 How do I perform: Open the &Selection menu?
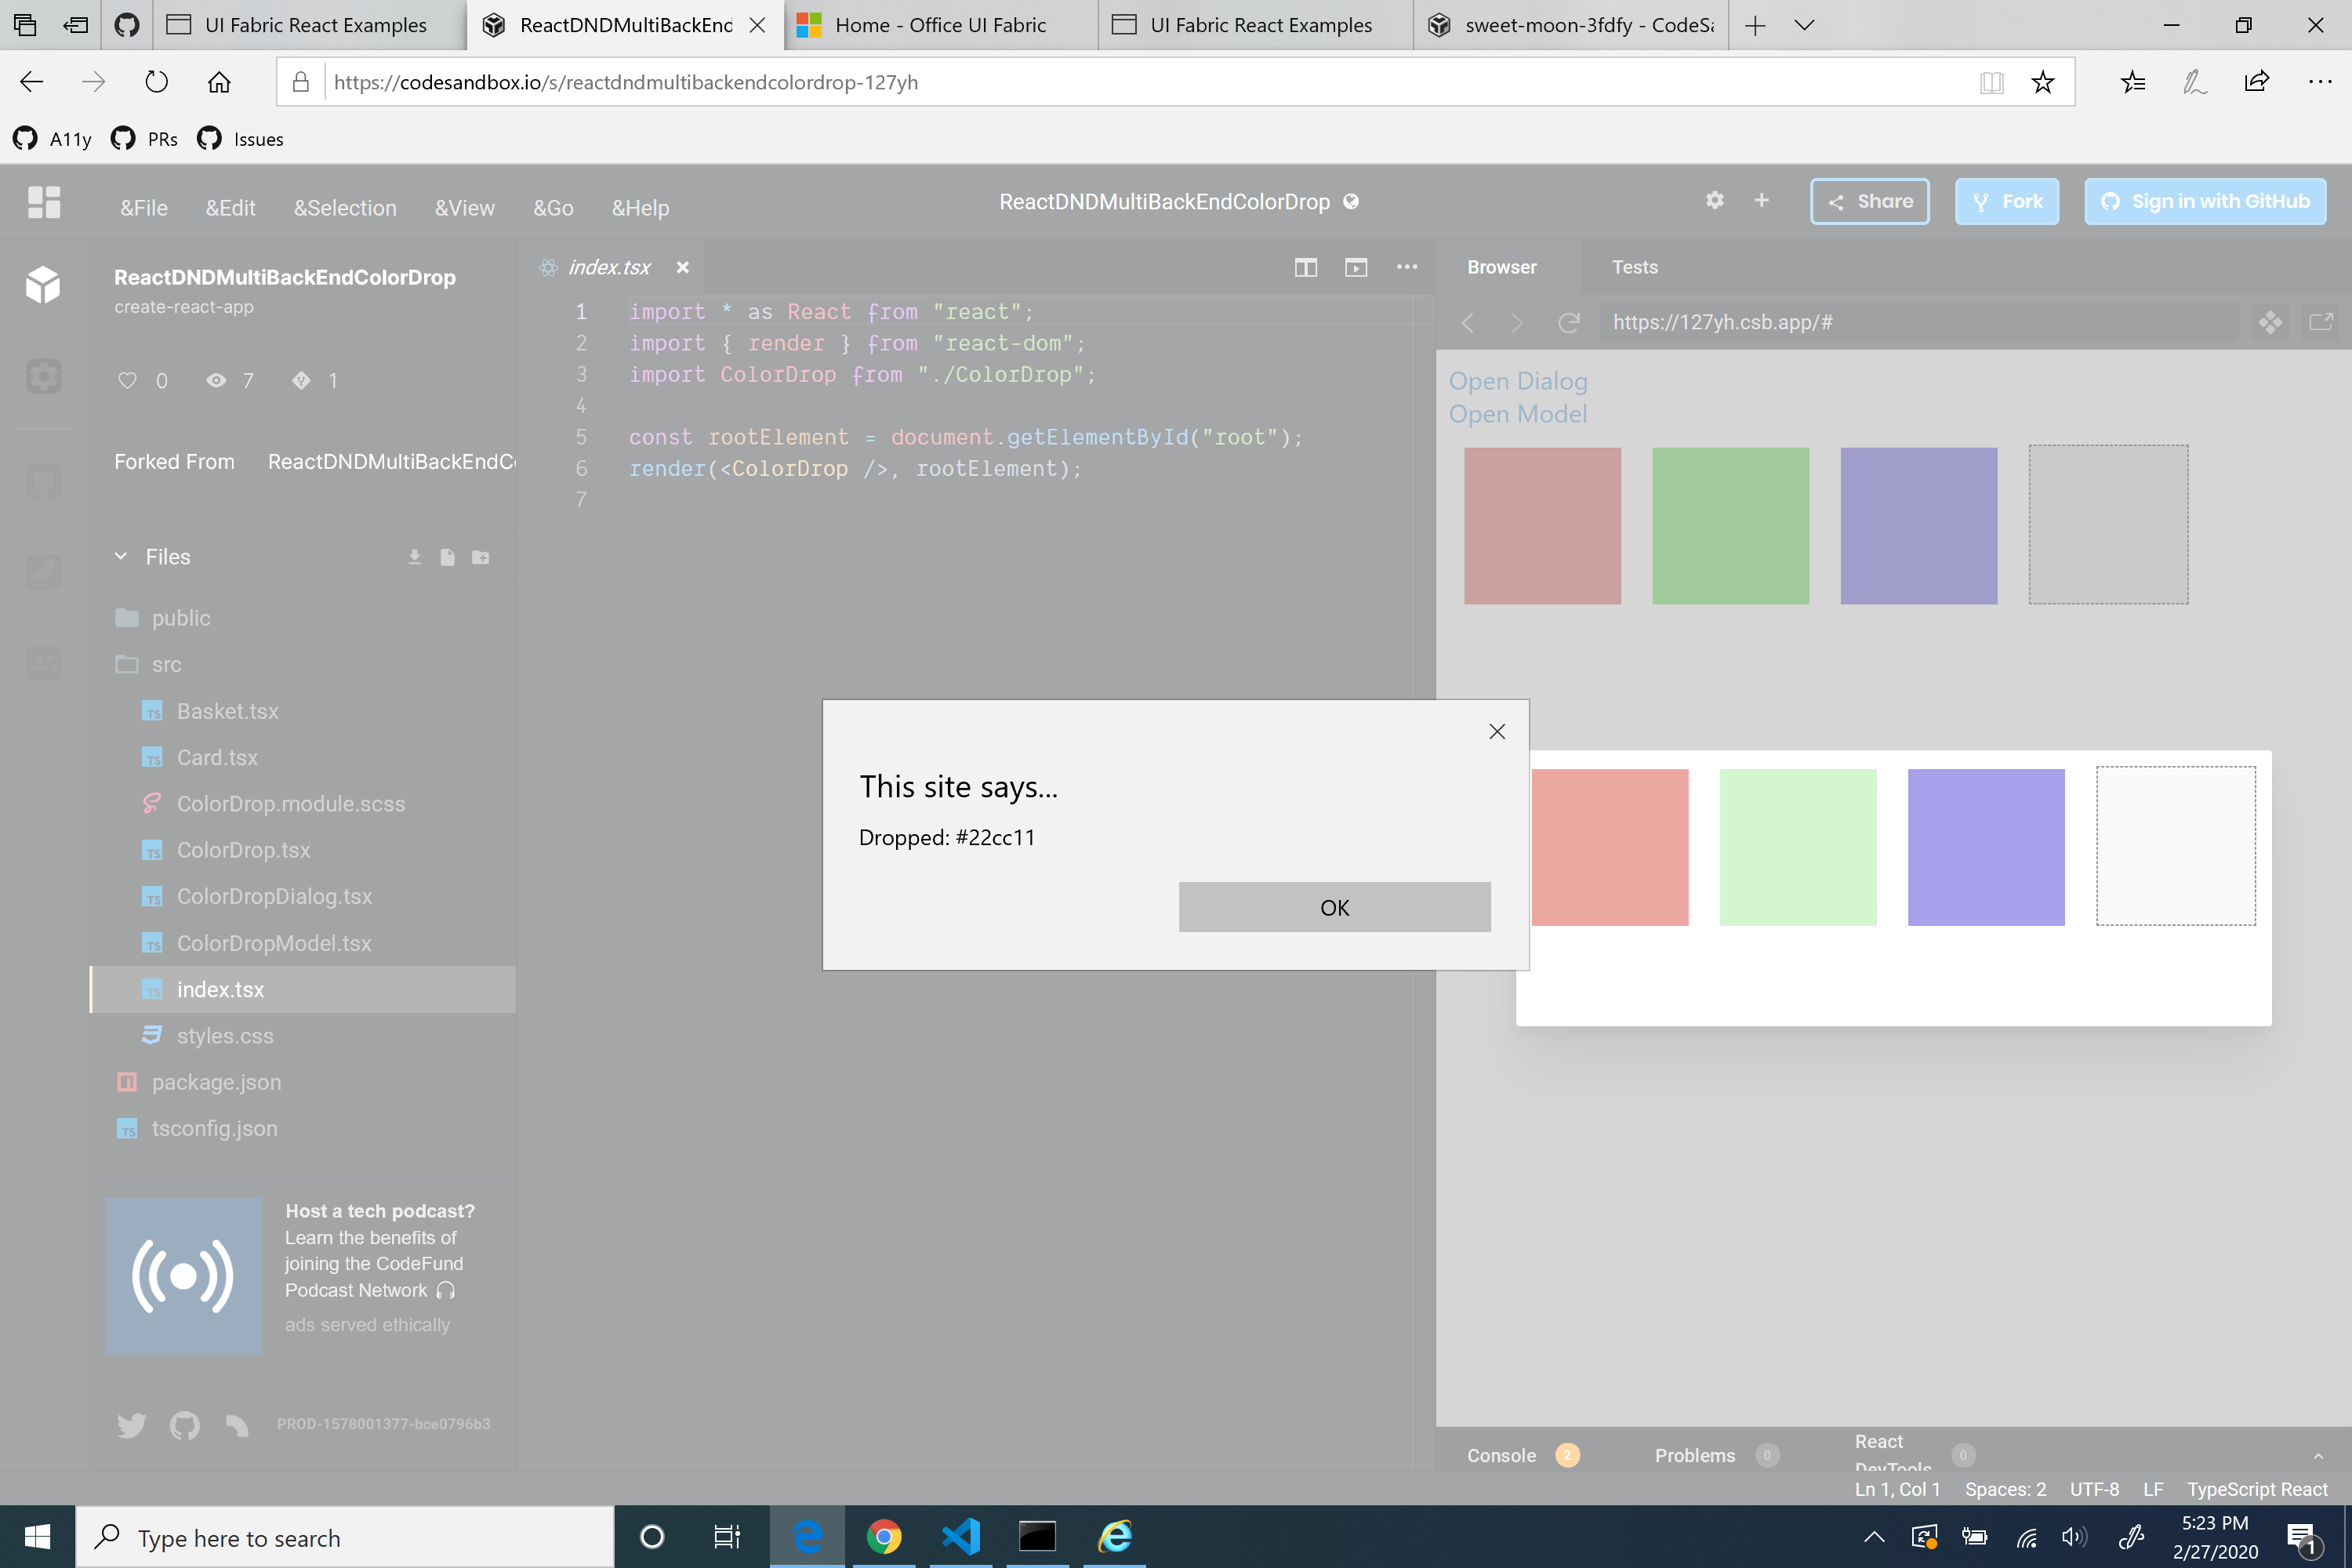click(345, 208)
